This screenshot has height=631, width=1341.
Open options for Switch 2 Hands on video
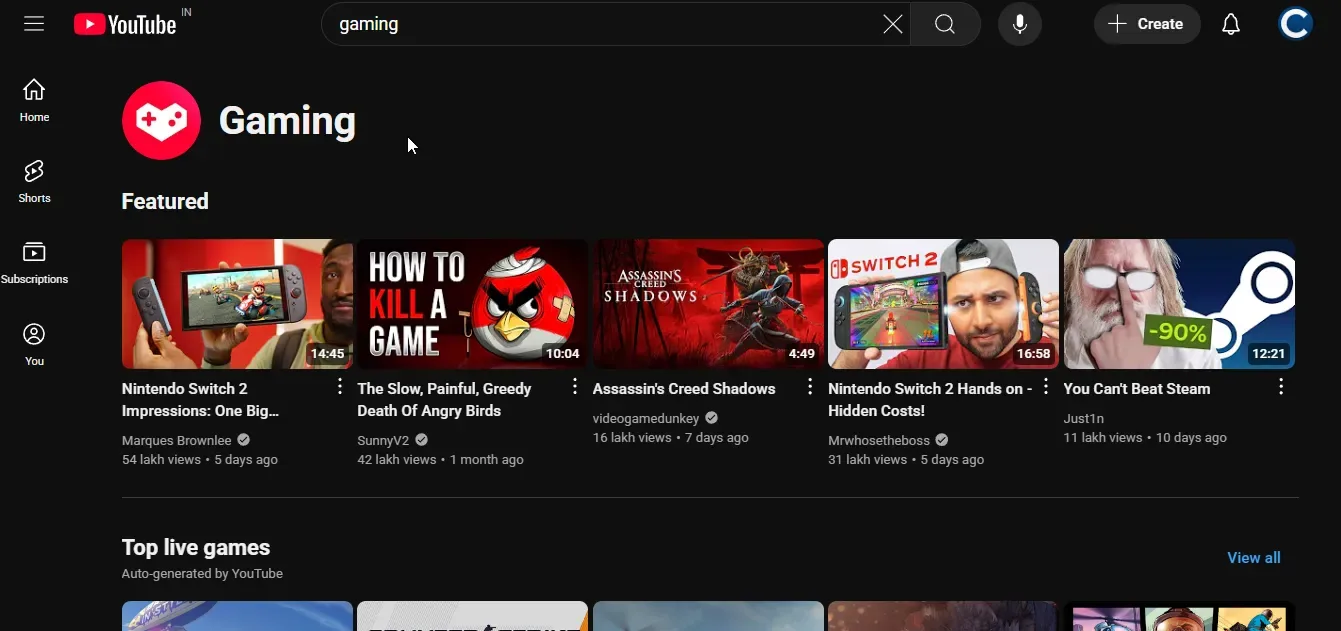(1046, 386)
